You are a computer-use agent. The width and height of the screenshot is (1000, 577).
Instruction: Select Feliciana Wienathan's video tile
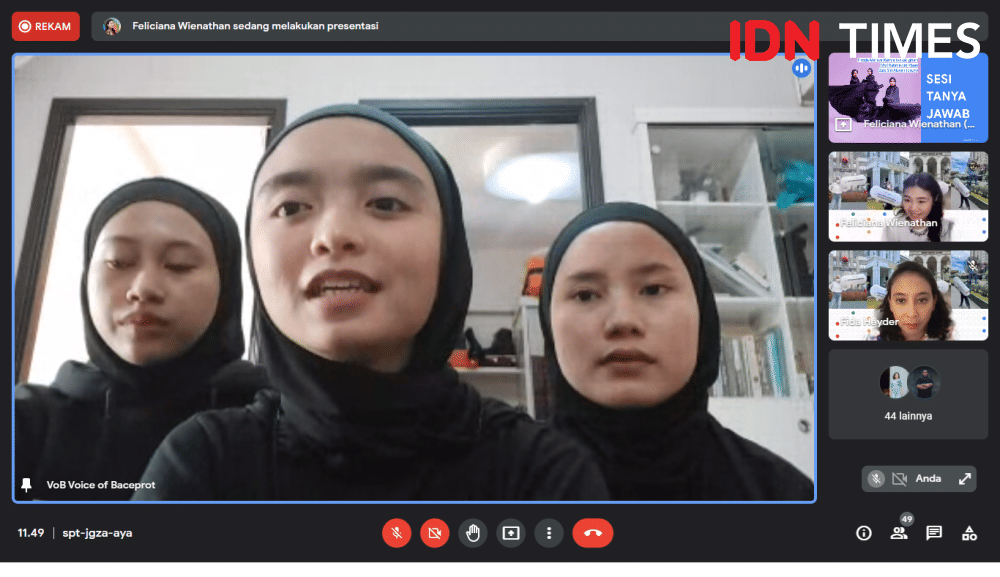tap(908, 196)
